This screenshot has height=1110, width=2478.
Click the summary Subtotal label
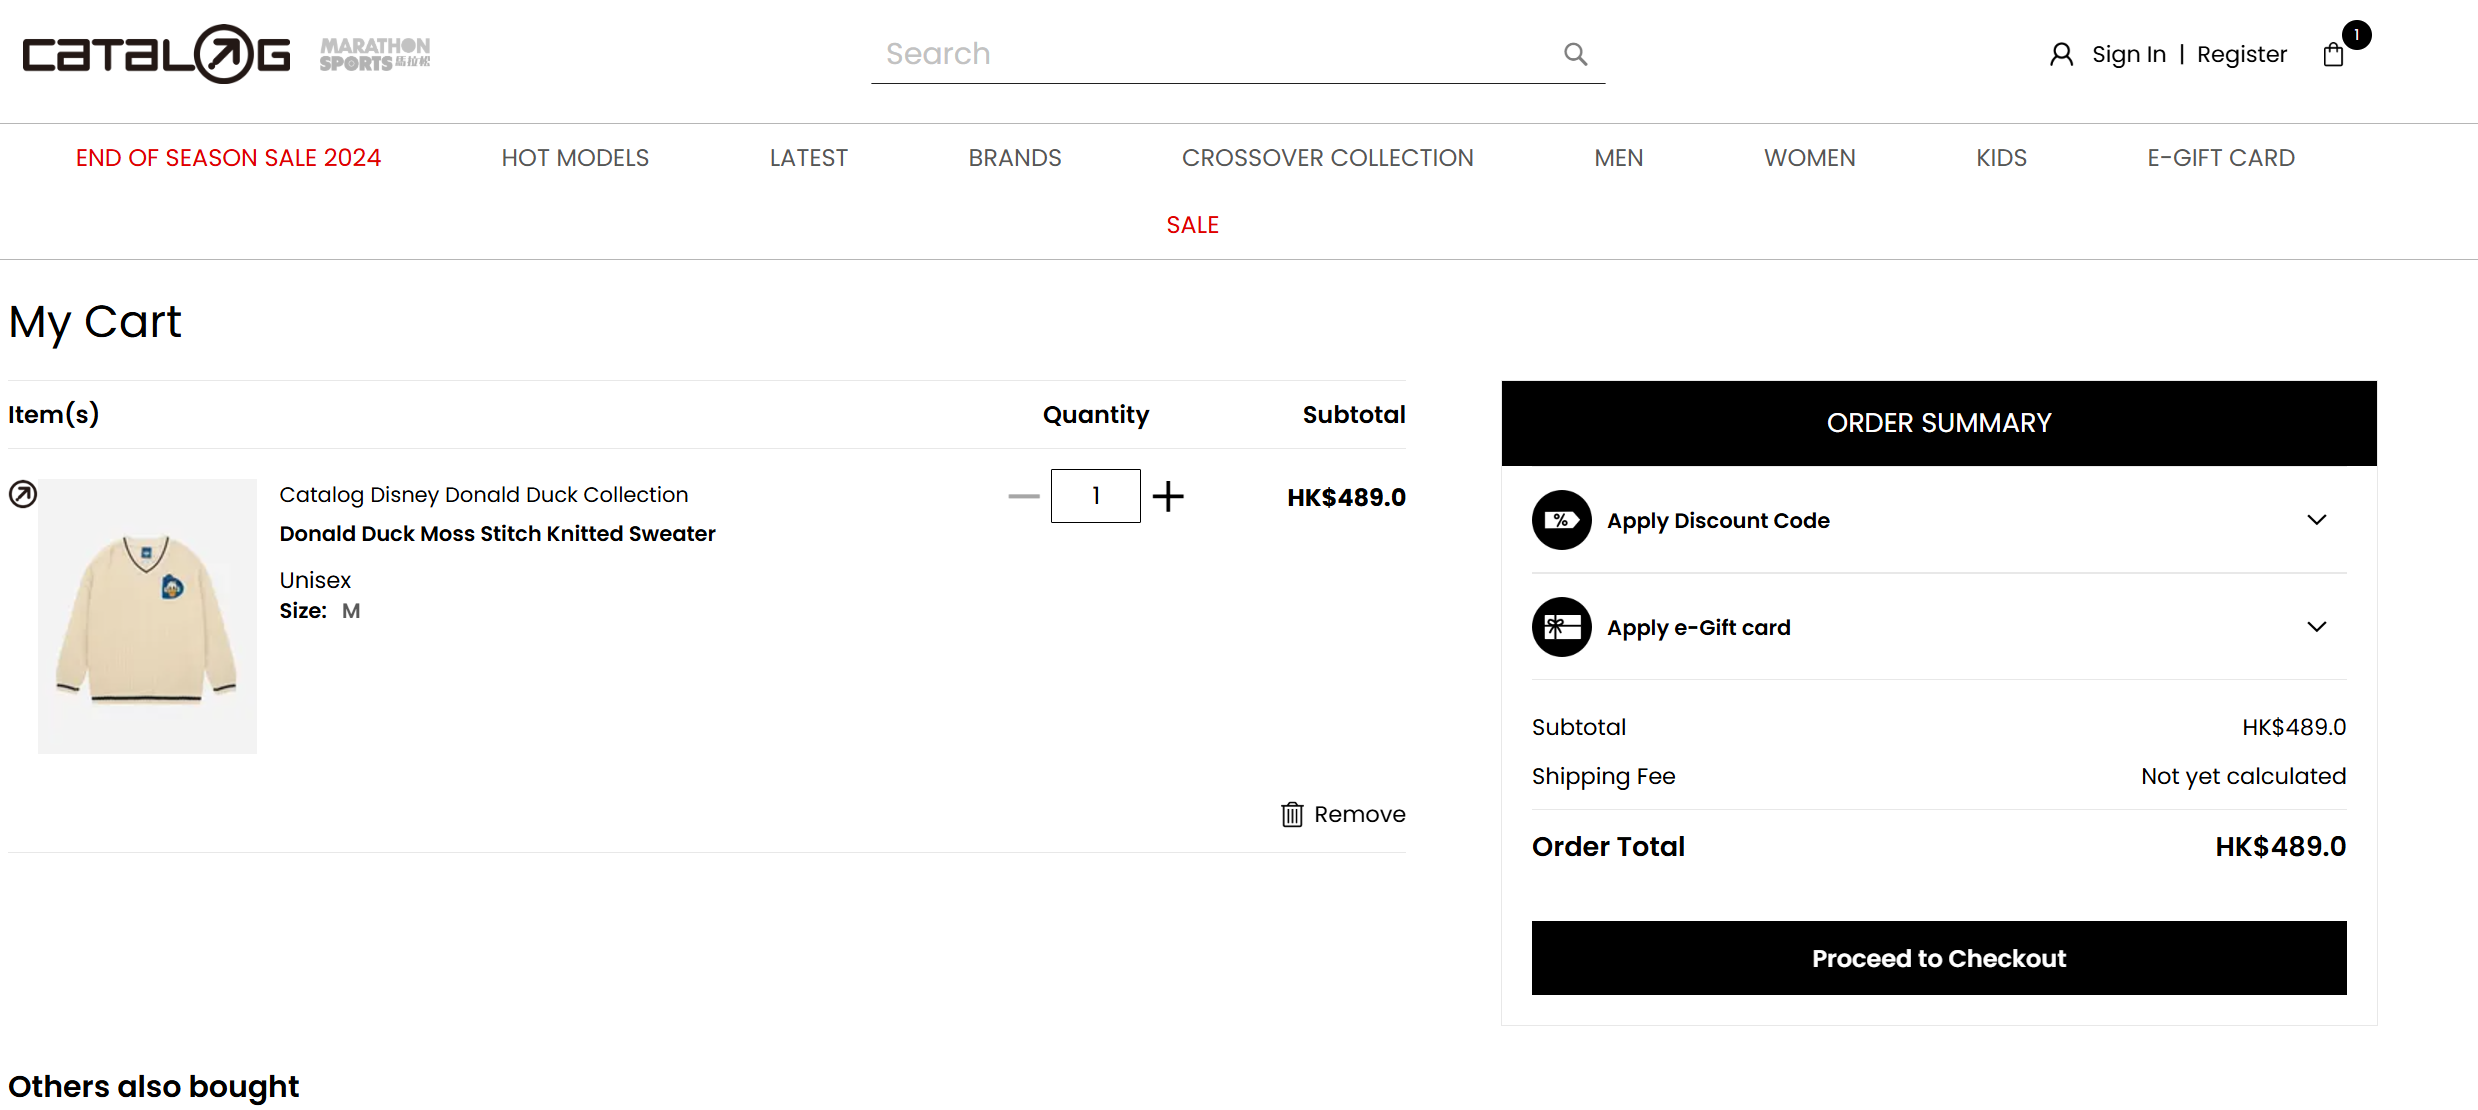point(1579,727)
